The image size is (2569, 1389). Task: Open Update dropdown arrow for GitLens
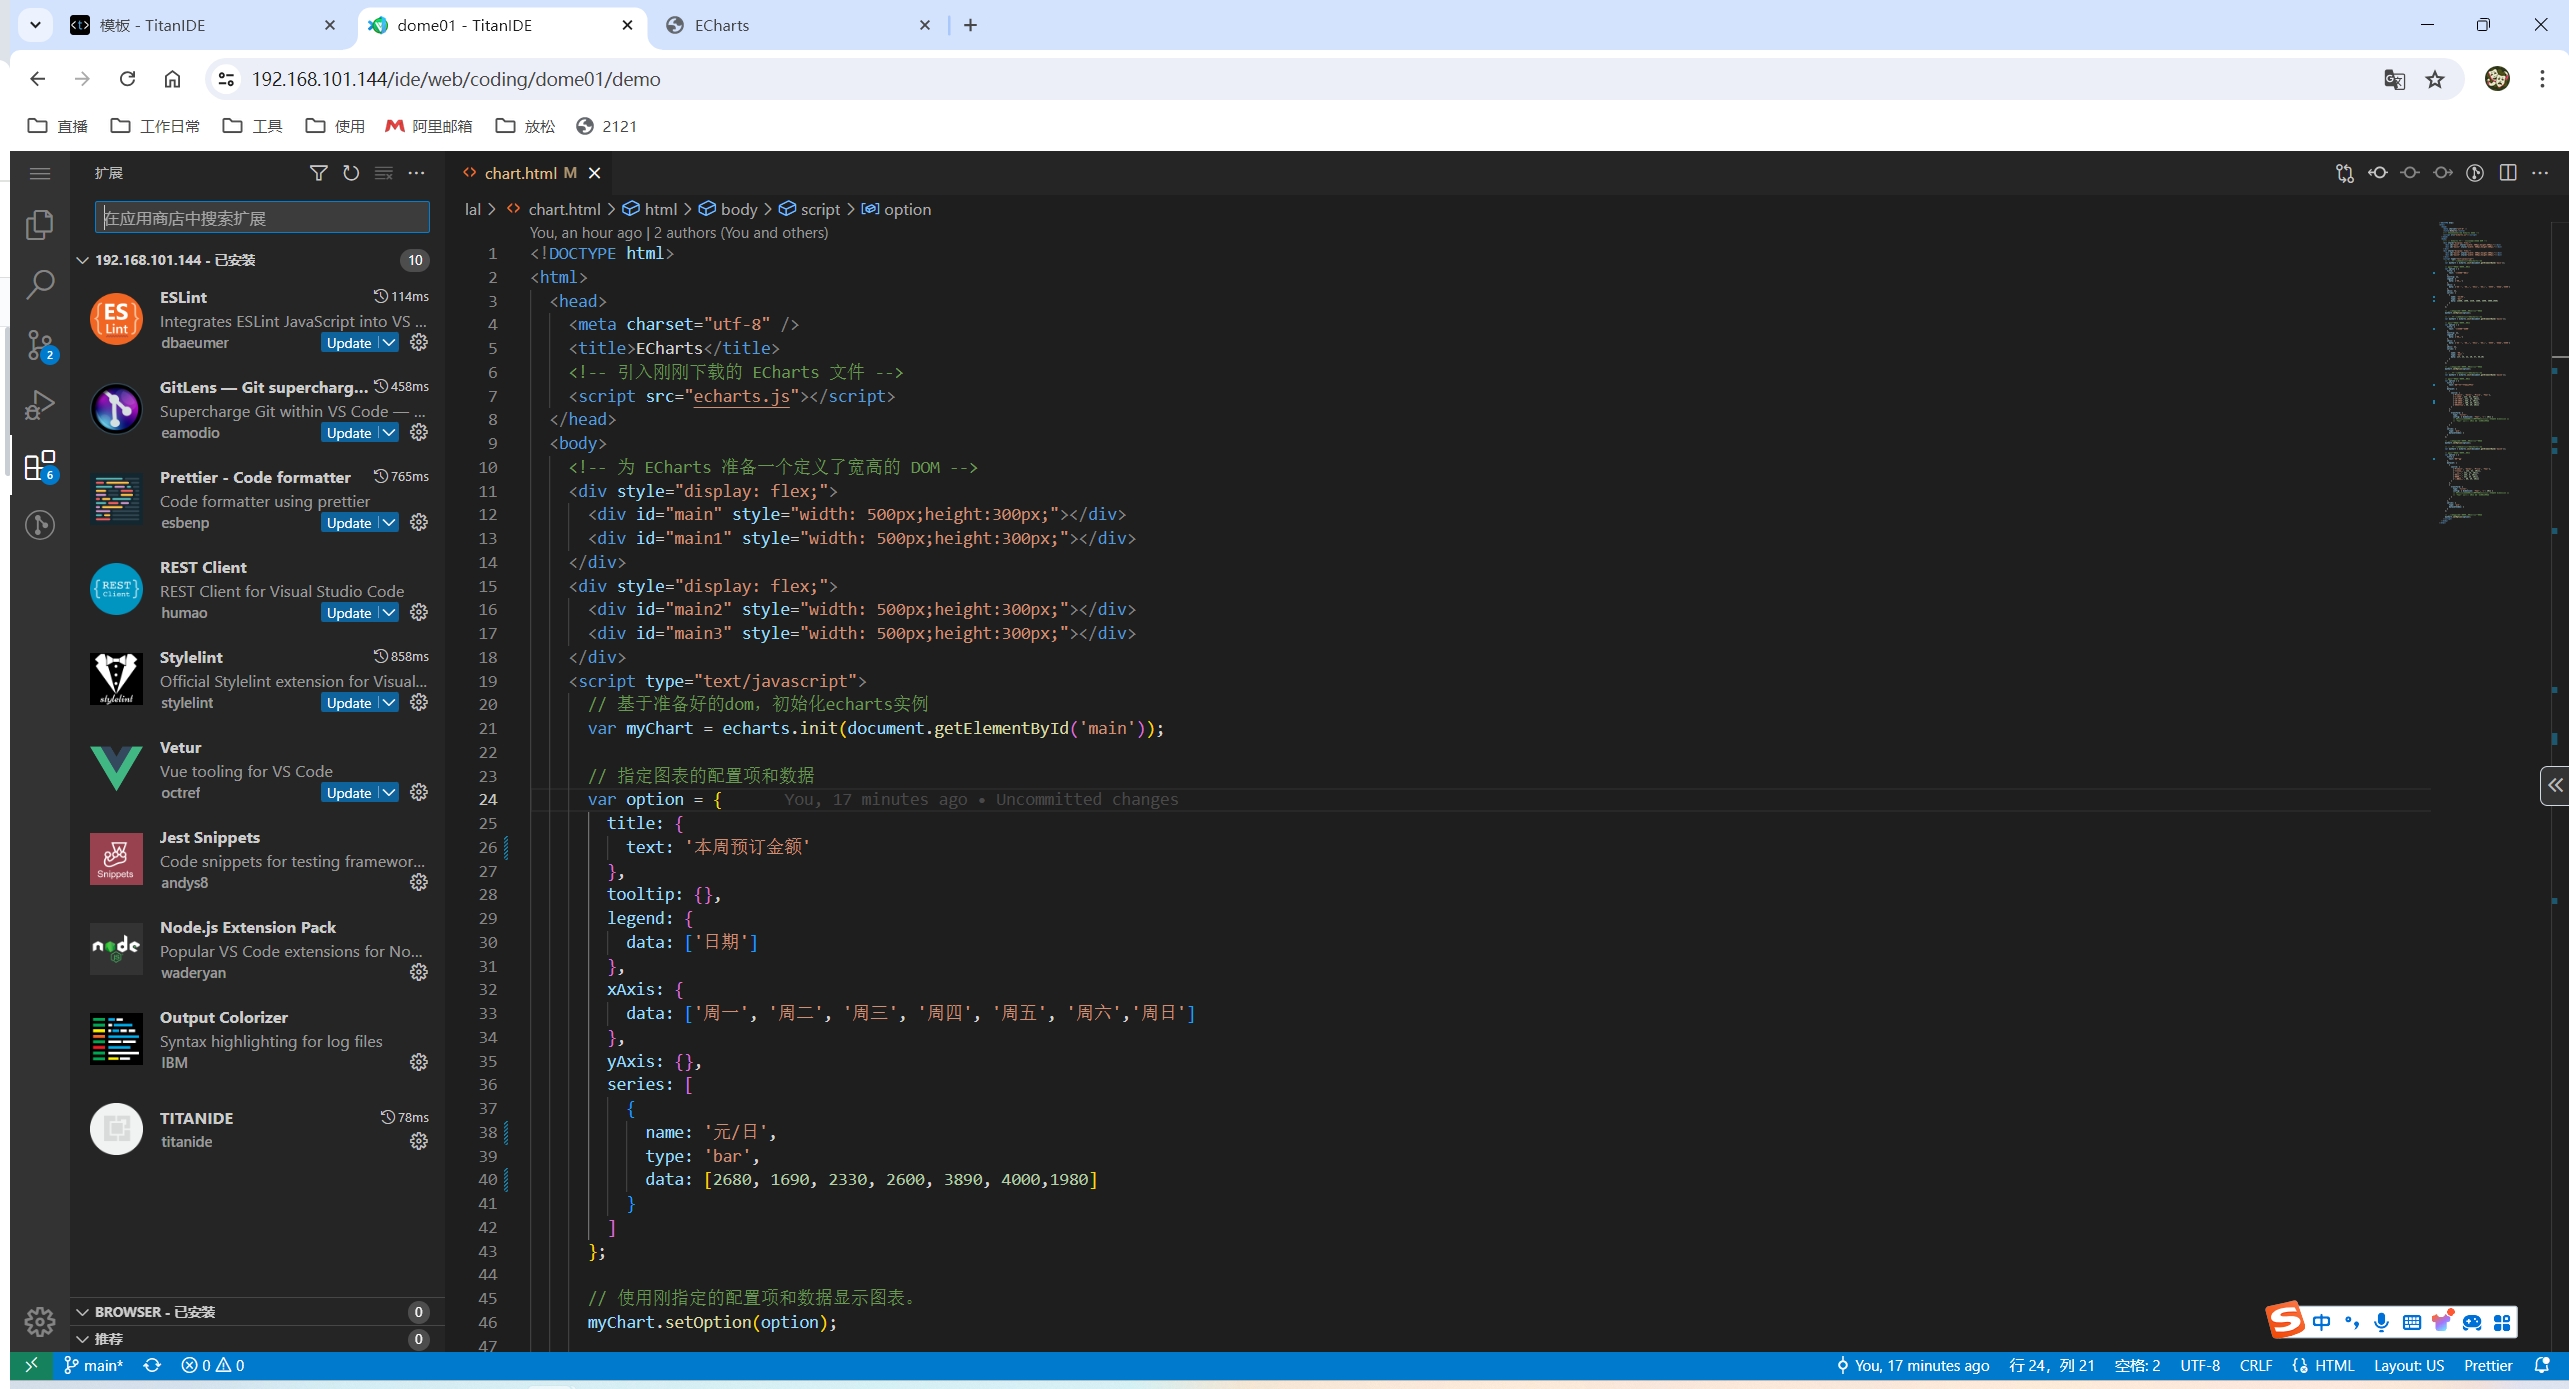point(389,433)
